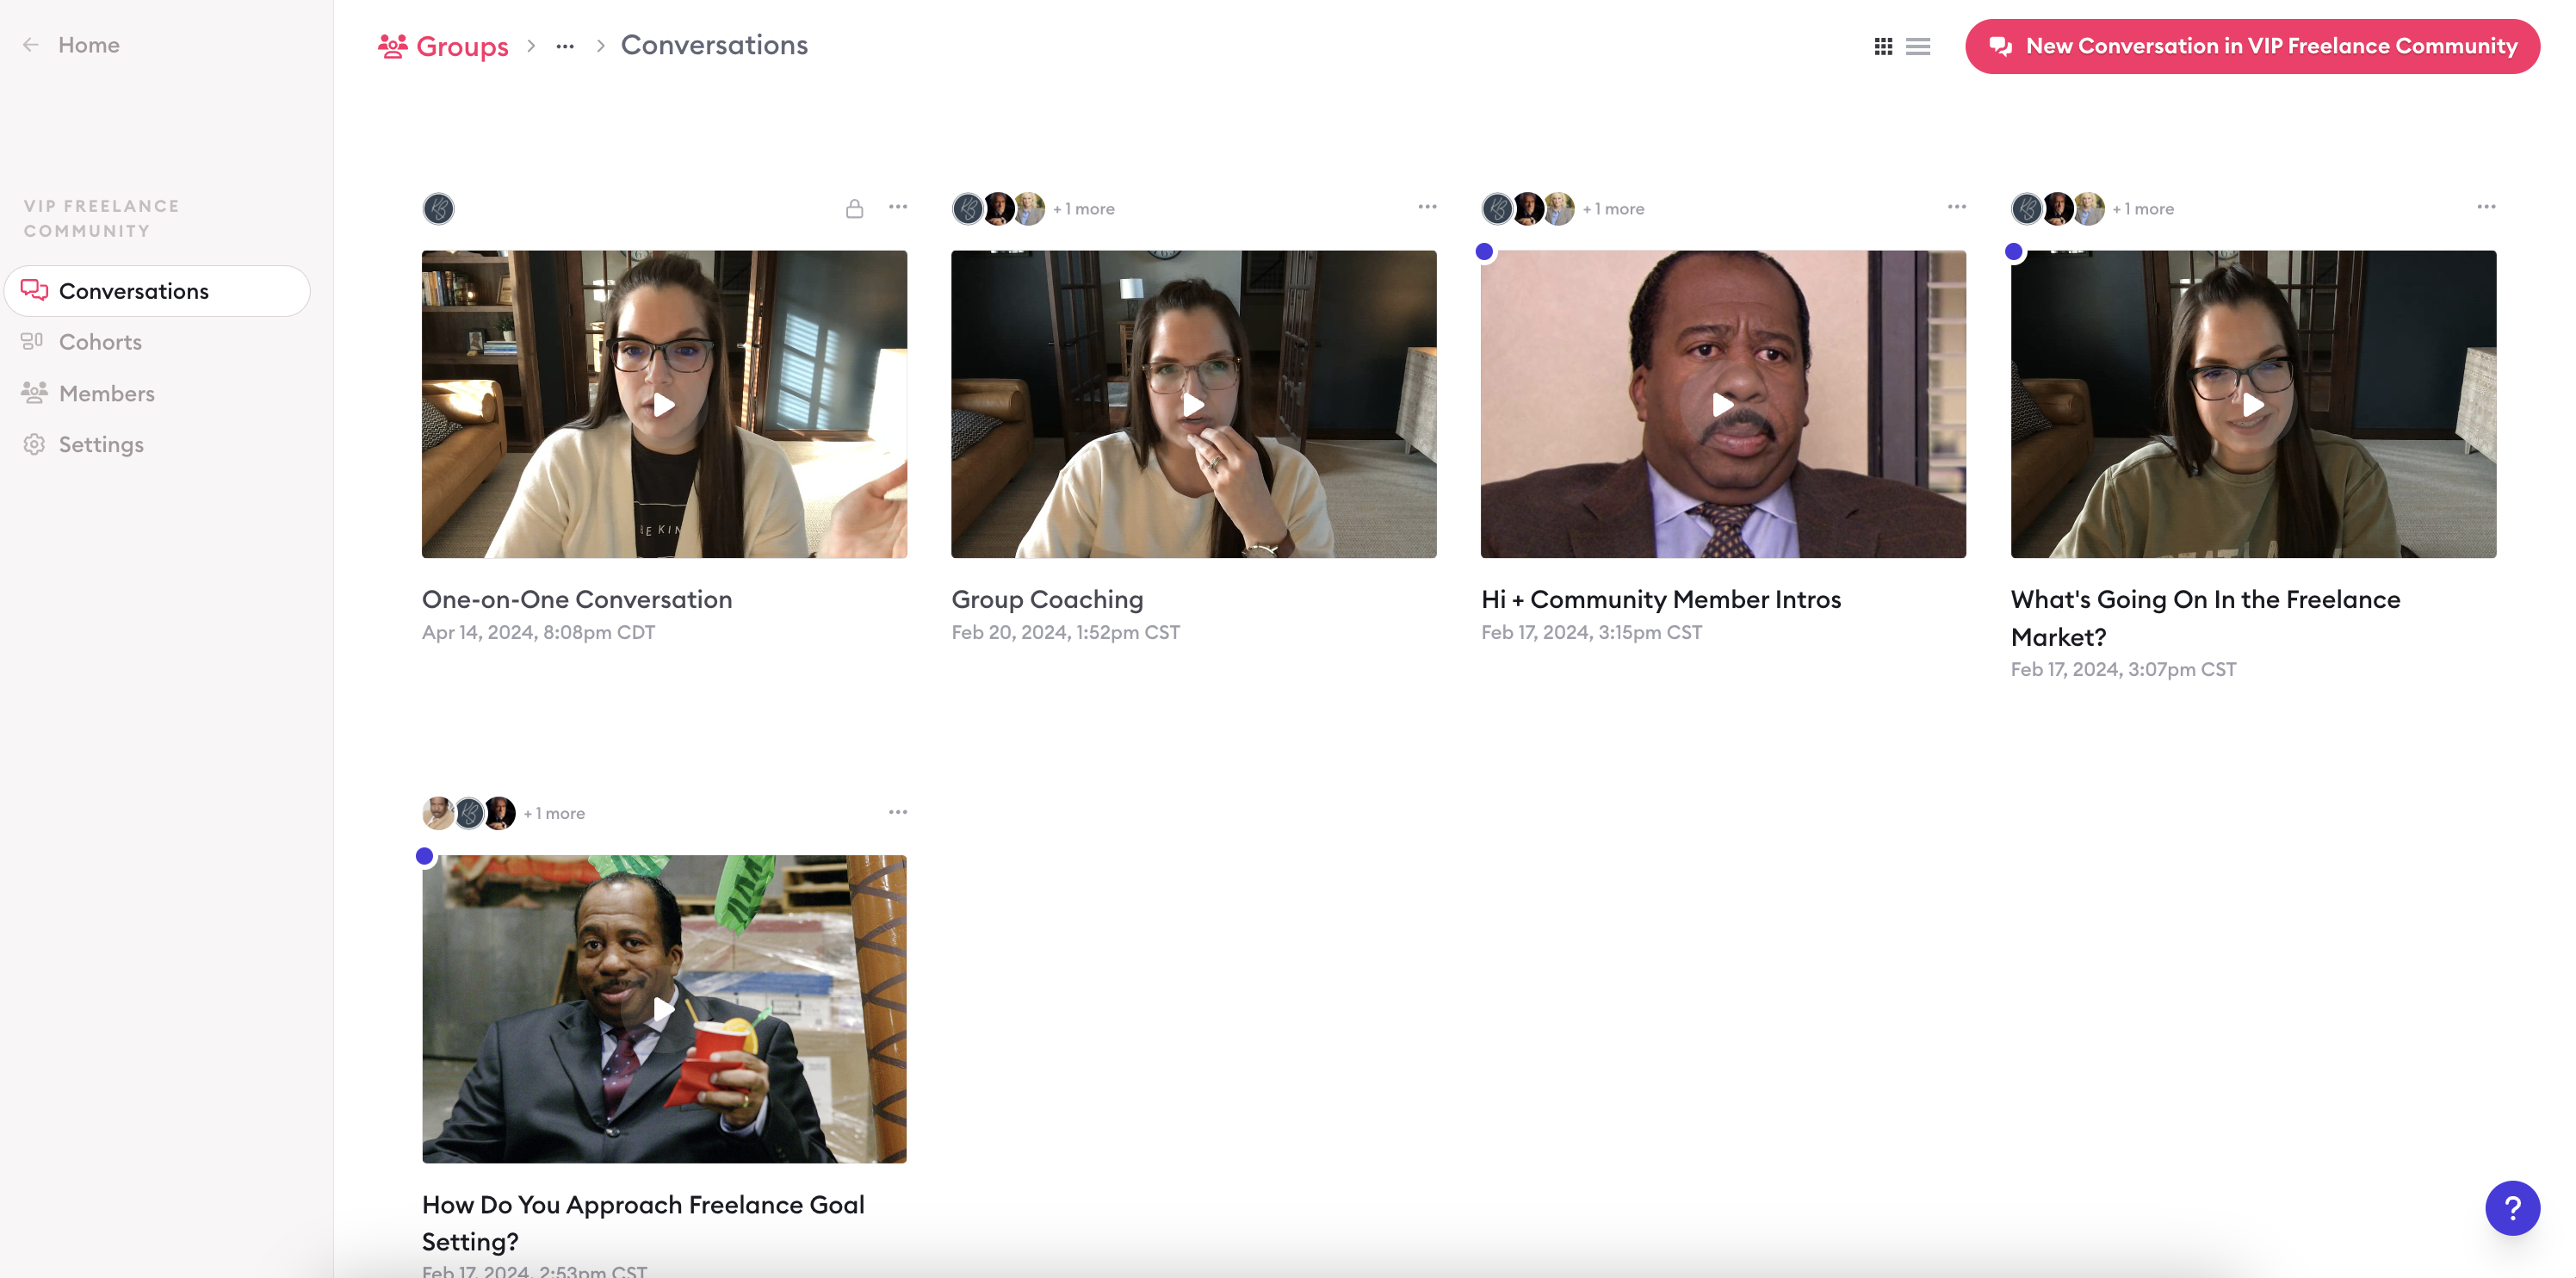Play the Group Coaching video
2576x1278 pixels.
point(1193,405)
